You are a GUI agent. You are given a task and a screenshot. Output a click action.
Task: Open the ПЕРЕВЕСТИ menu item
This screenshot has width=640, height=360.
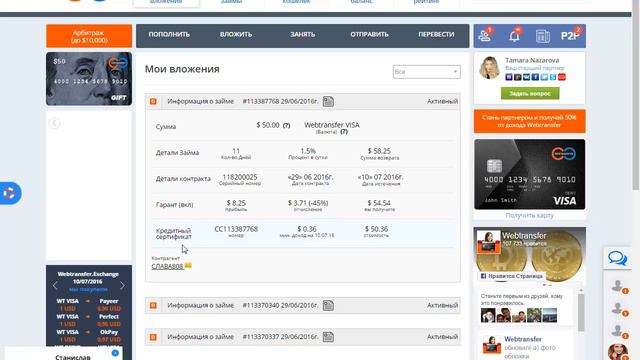click(x=436, y=35)
